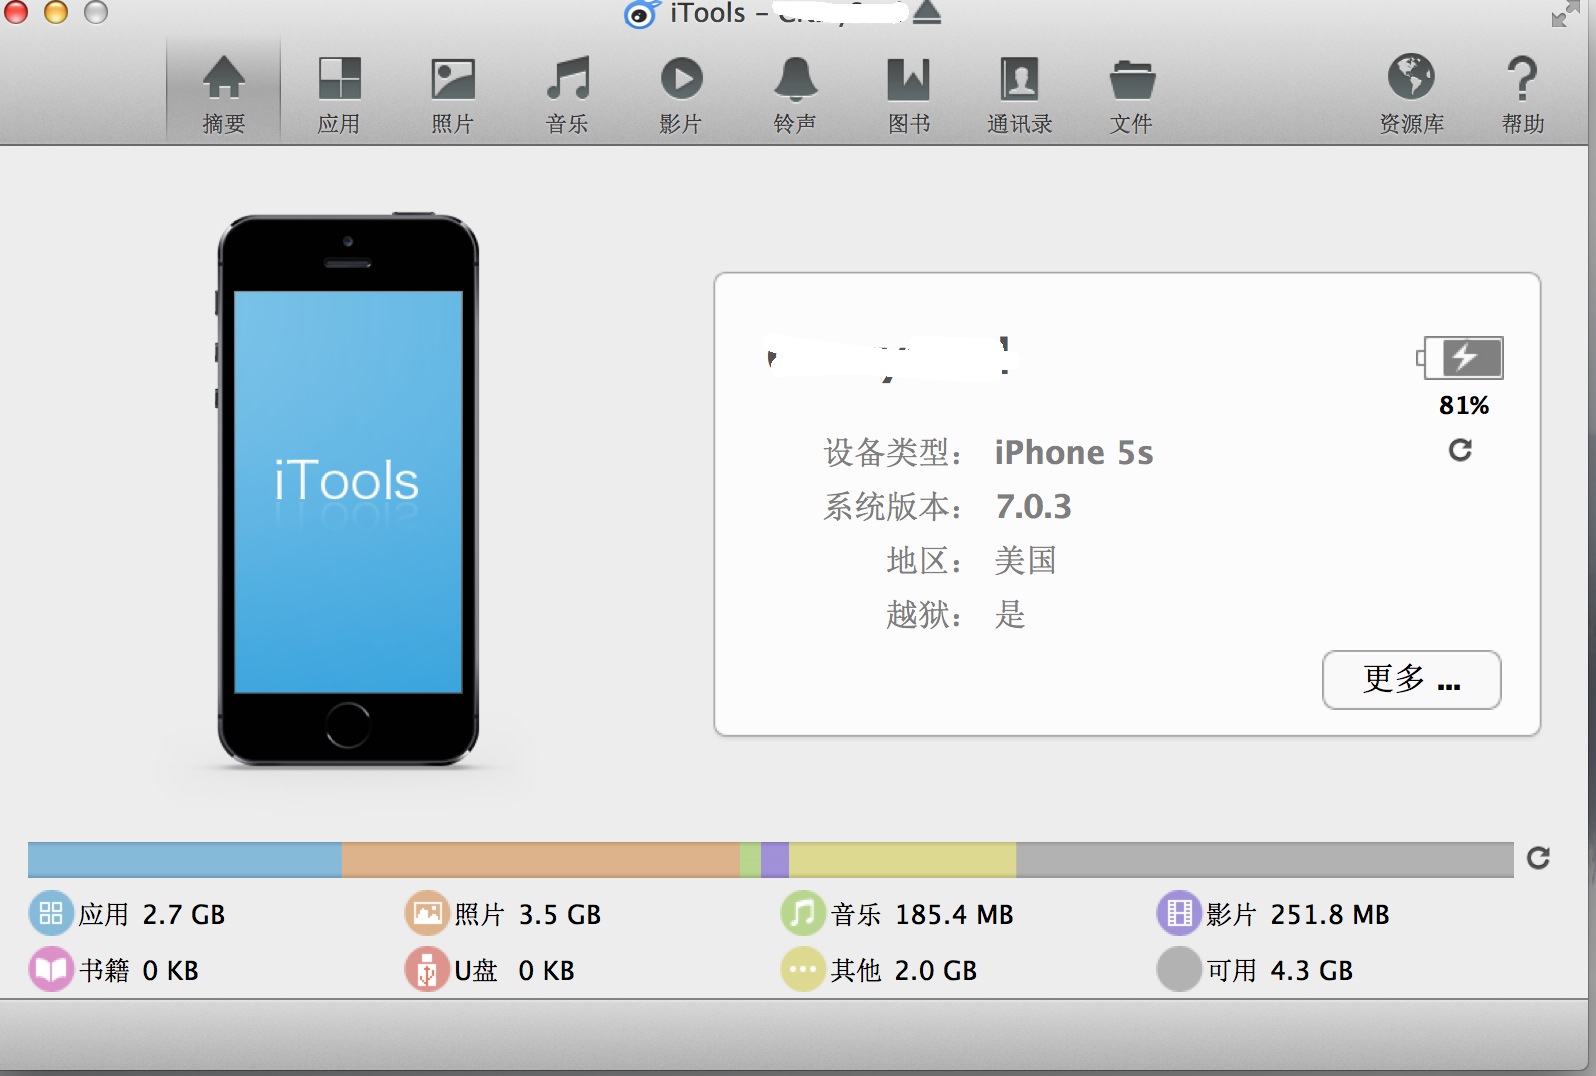
Task: Open the 应用 apps section
Action: click(x=339, y=94)
